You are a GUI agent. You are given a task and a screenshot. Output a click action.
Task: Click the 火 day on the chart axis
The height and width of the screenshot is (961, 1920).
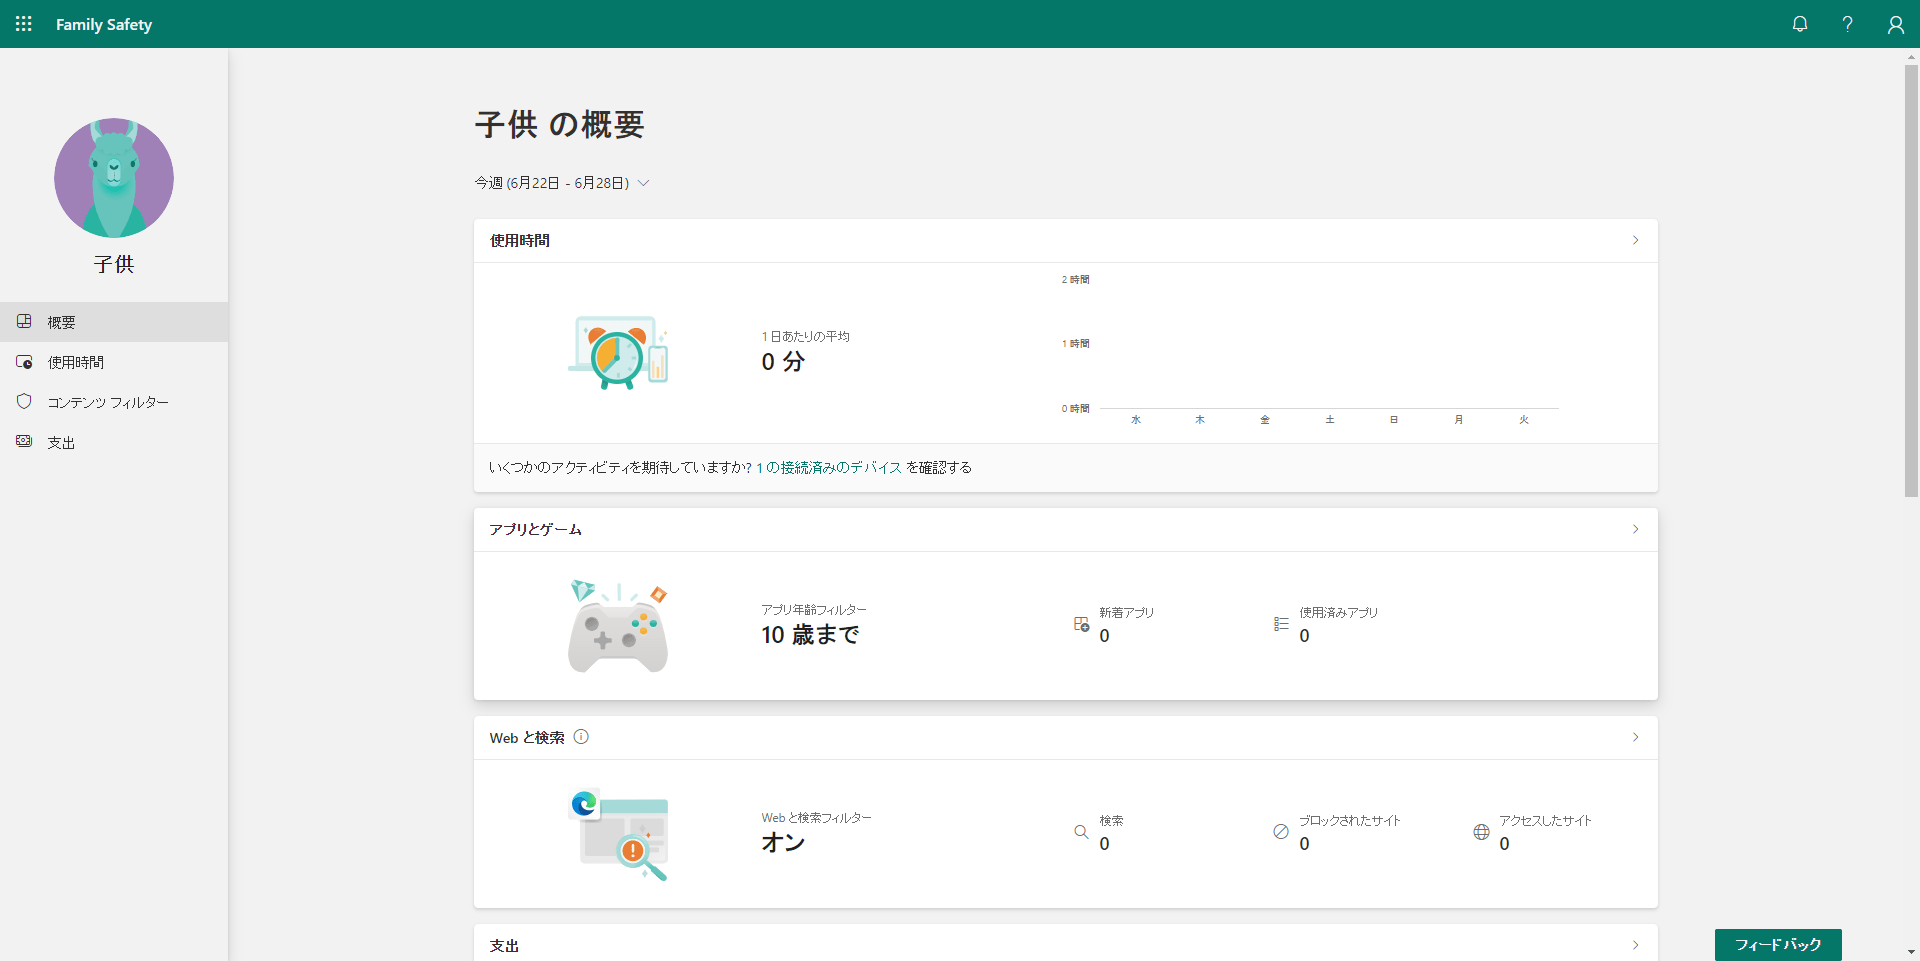pyautogui.click(x=1524, y=420)
